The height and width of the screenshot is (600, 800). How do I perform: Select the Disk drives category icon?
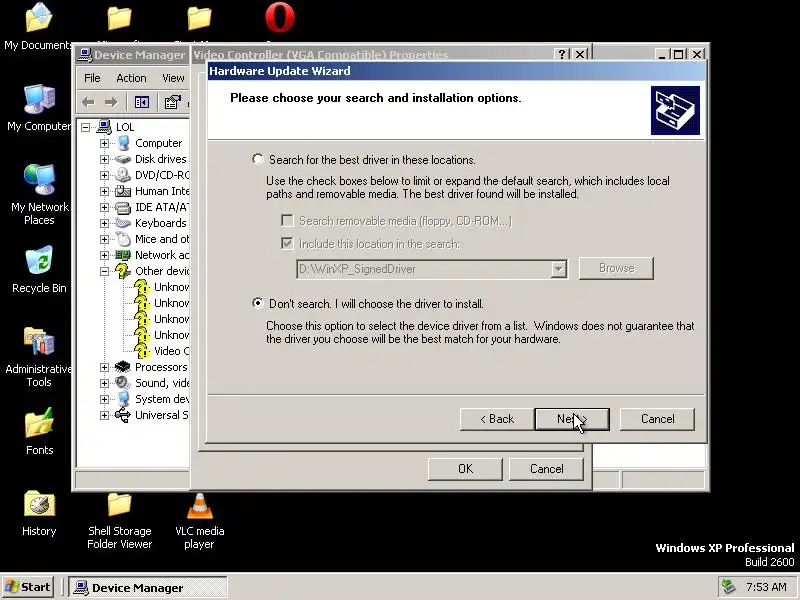tap(122, 159)
